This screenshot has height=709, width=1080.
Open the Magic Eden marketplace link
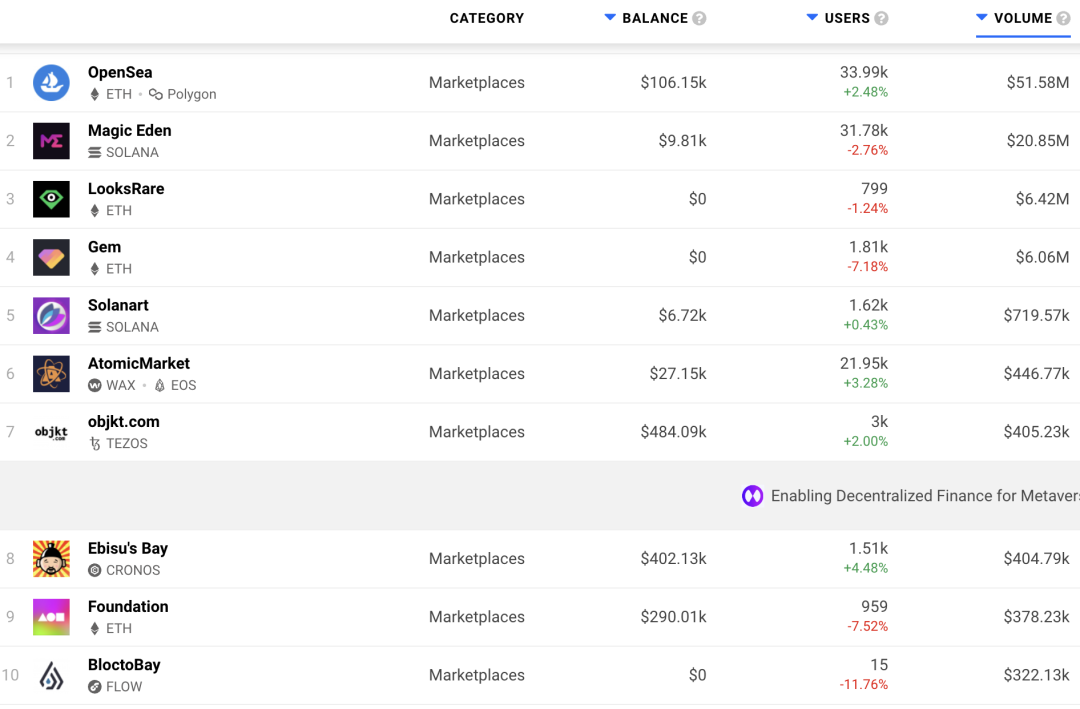(129, 130)
